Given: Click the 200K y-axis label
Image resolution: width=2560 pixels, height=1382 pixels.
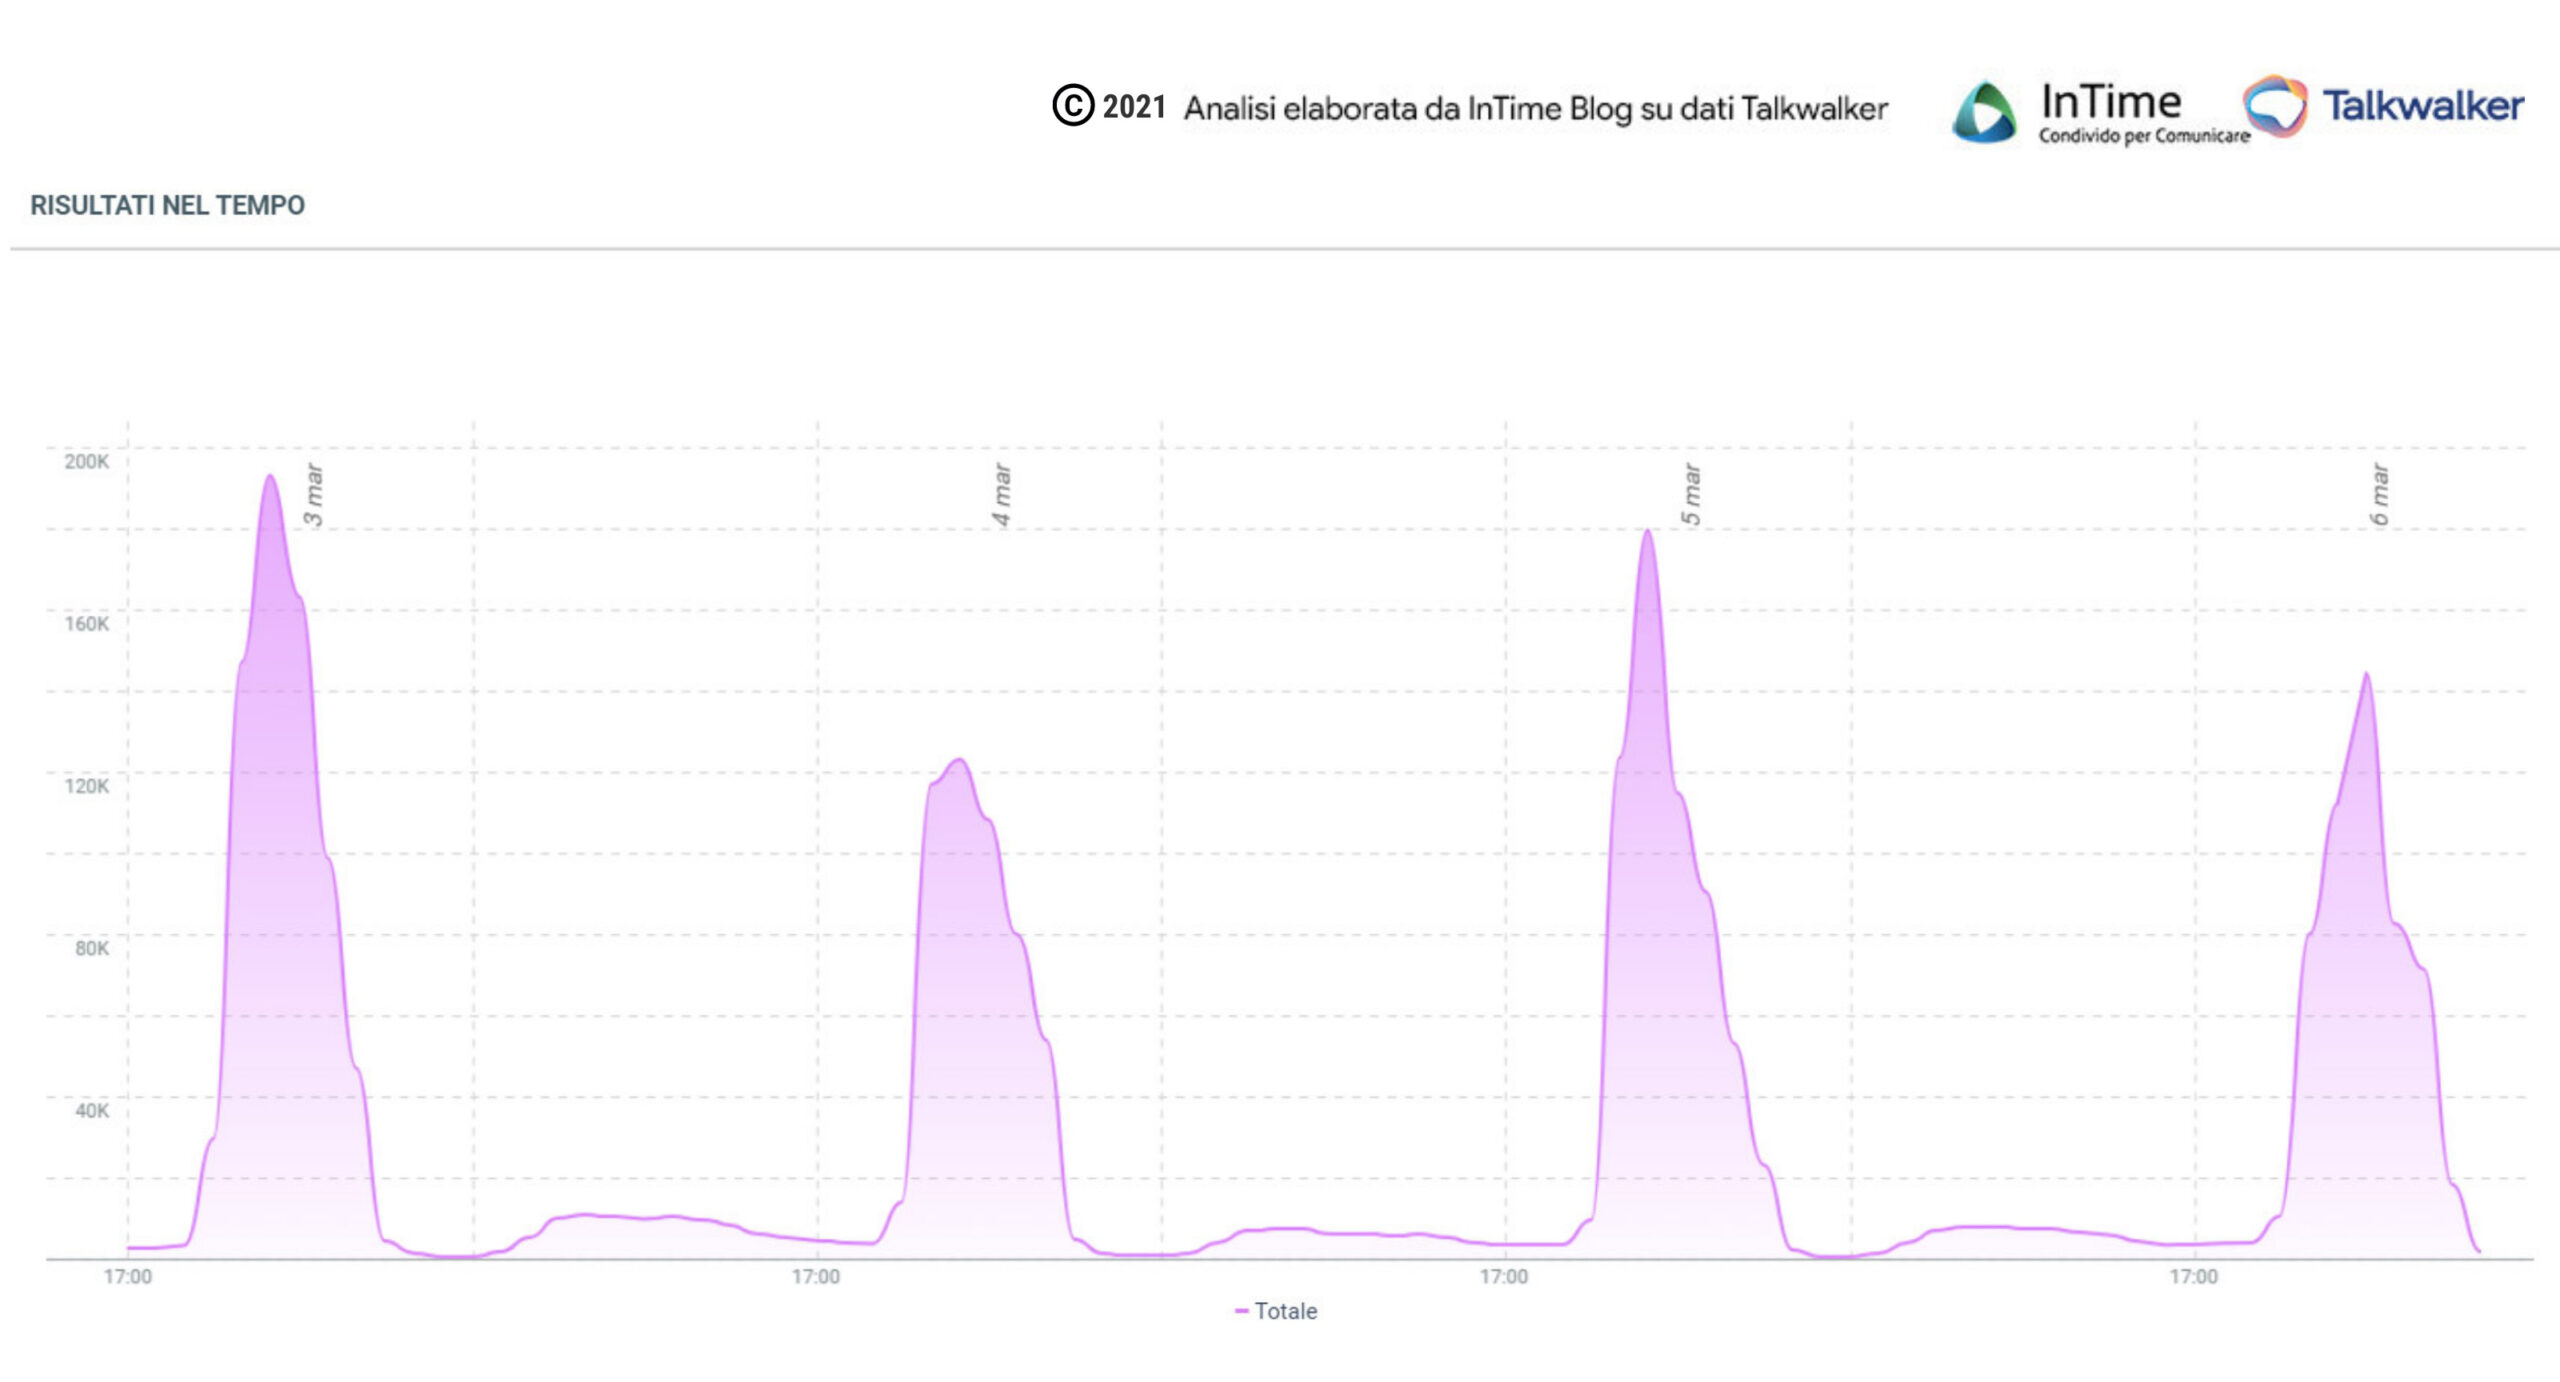Looking at the screenshot, I should click(86, 461).
